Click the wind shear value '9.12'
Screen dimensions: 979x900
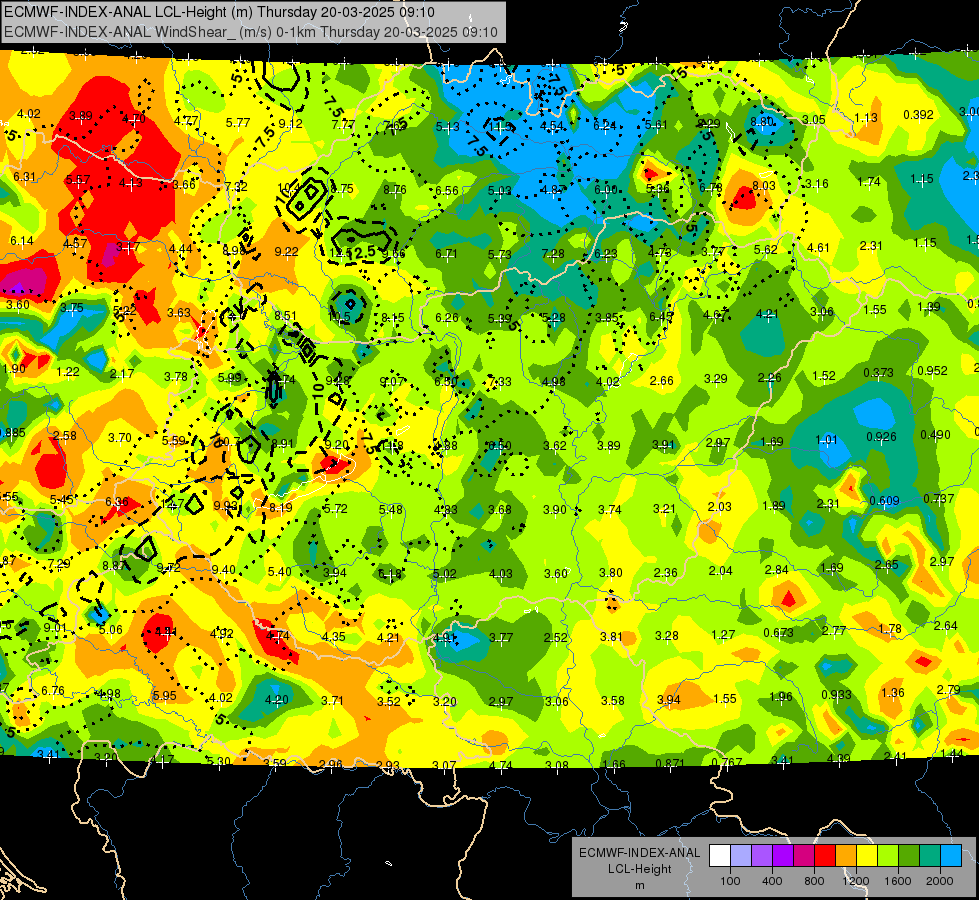[290, 124]
